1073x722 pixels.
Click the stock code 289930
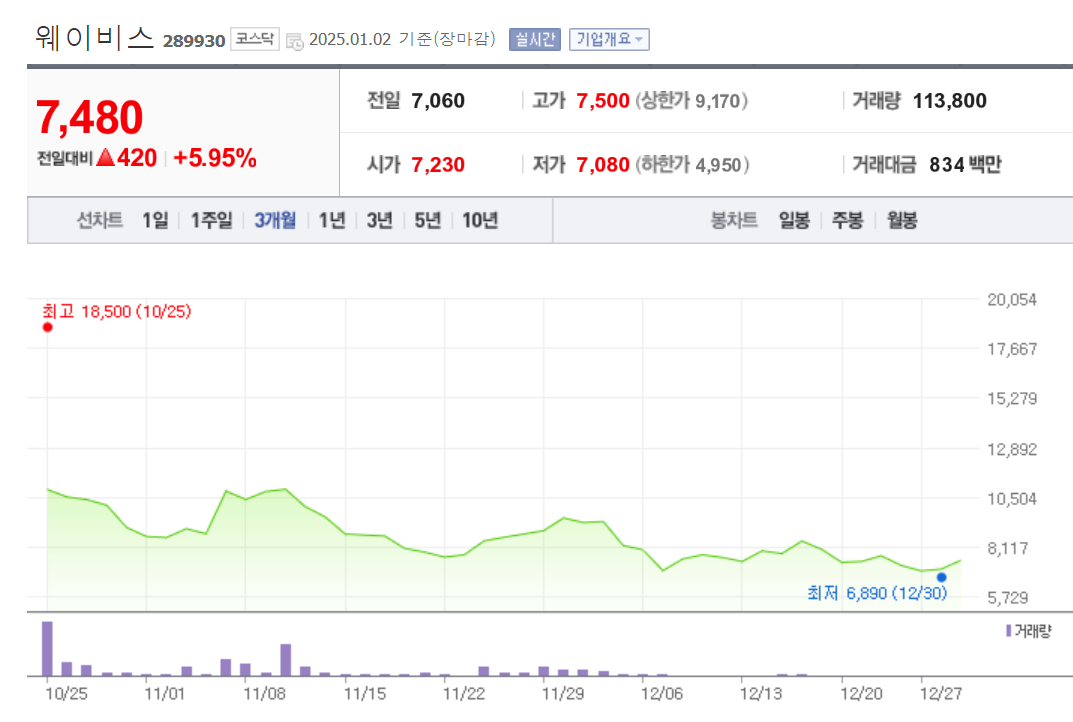(194, 41)
